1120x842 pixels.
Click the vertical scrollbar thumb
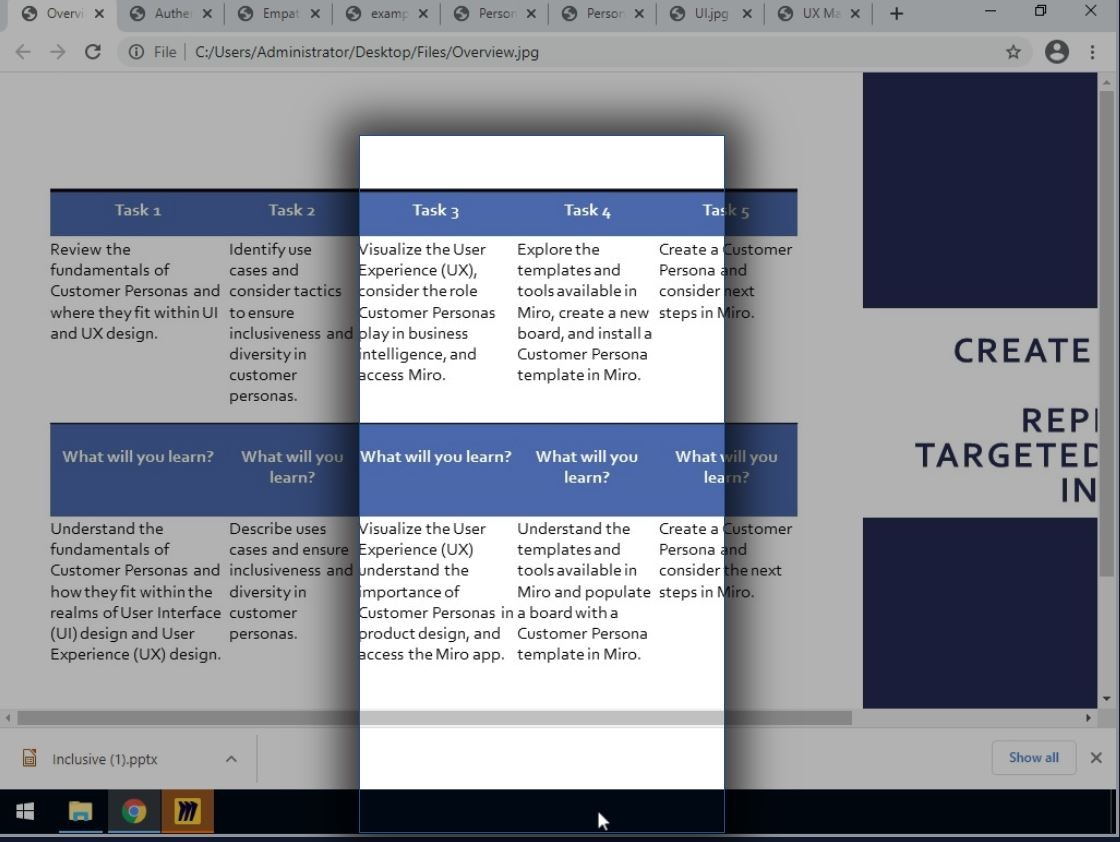click(1106, 332)
